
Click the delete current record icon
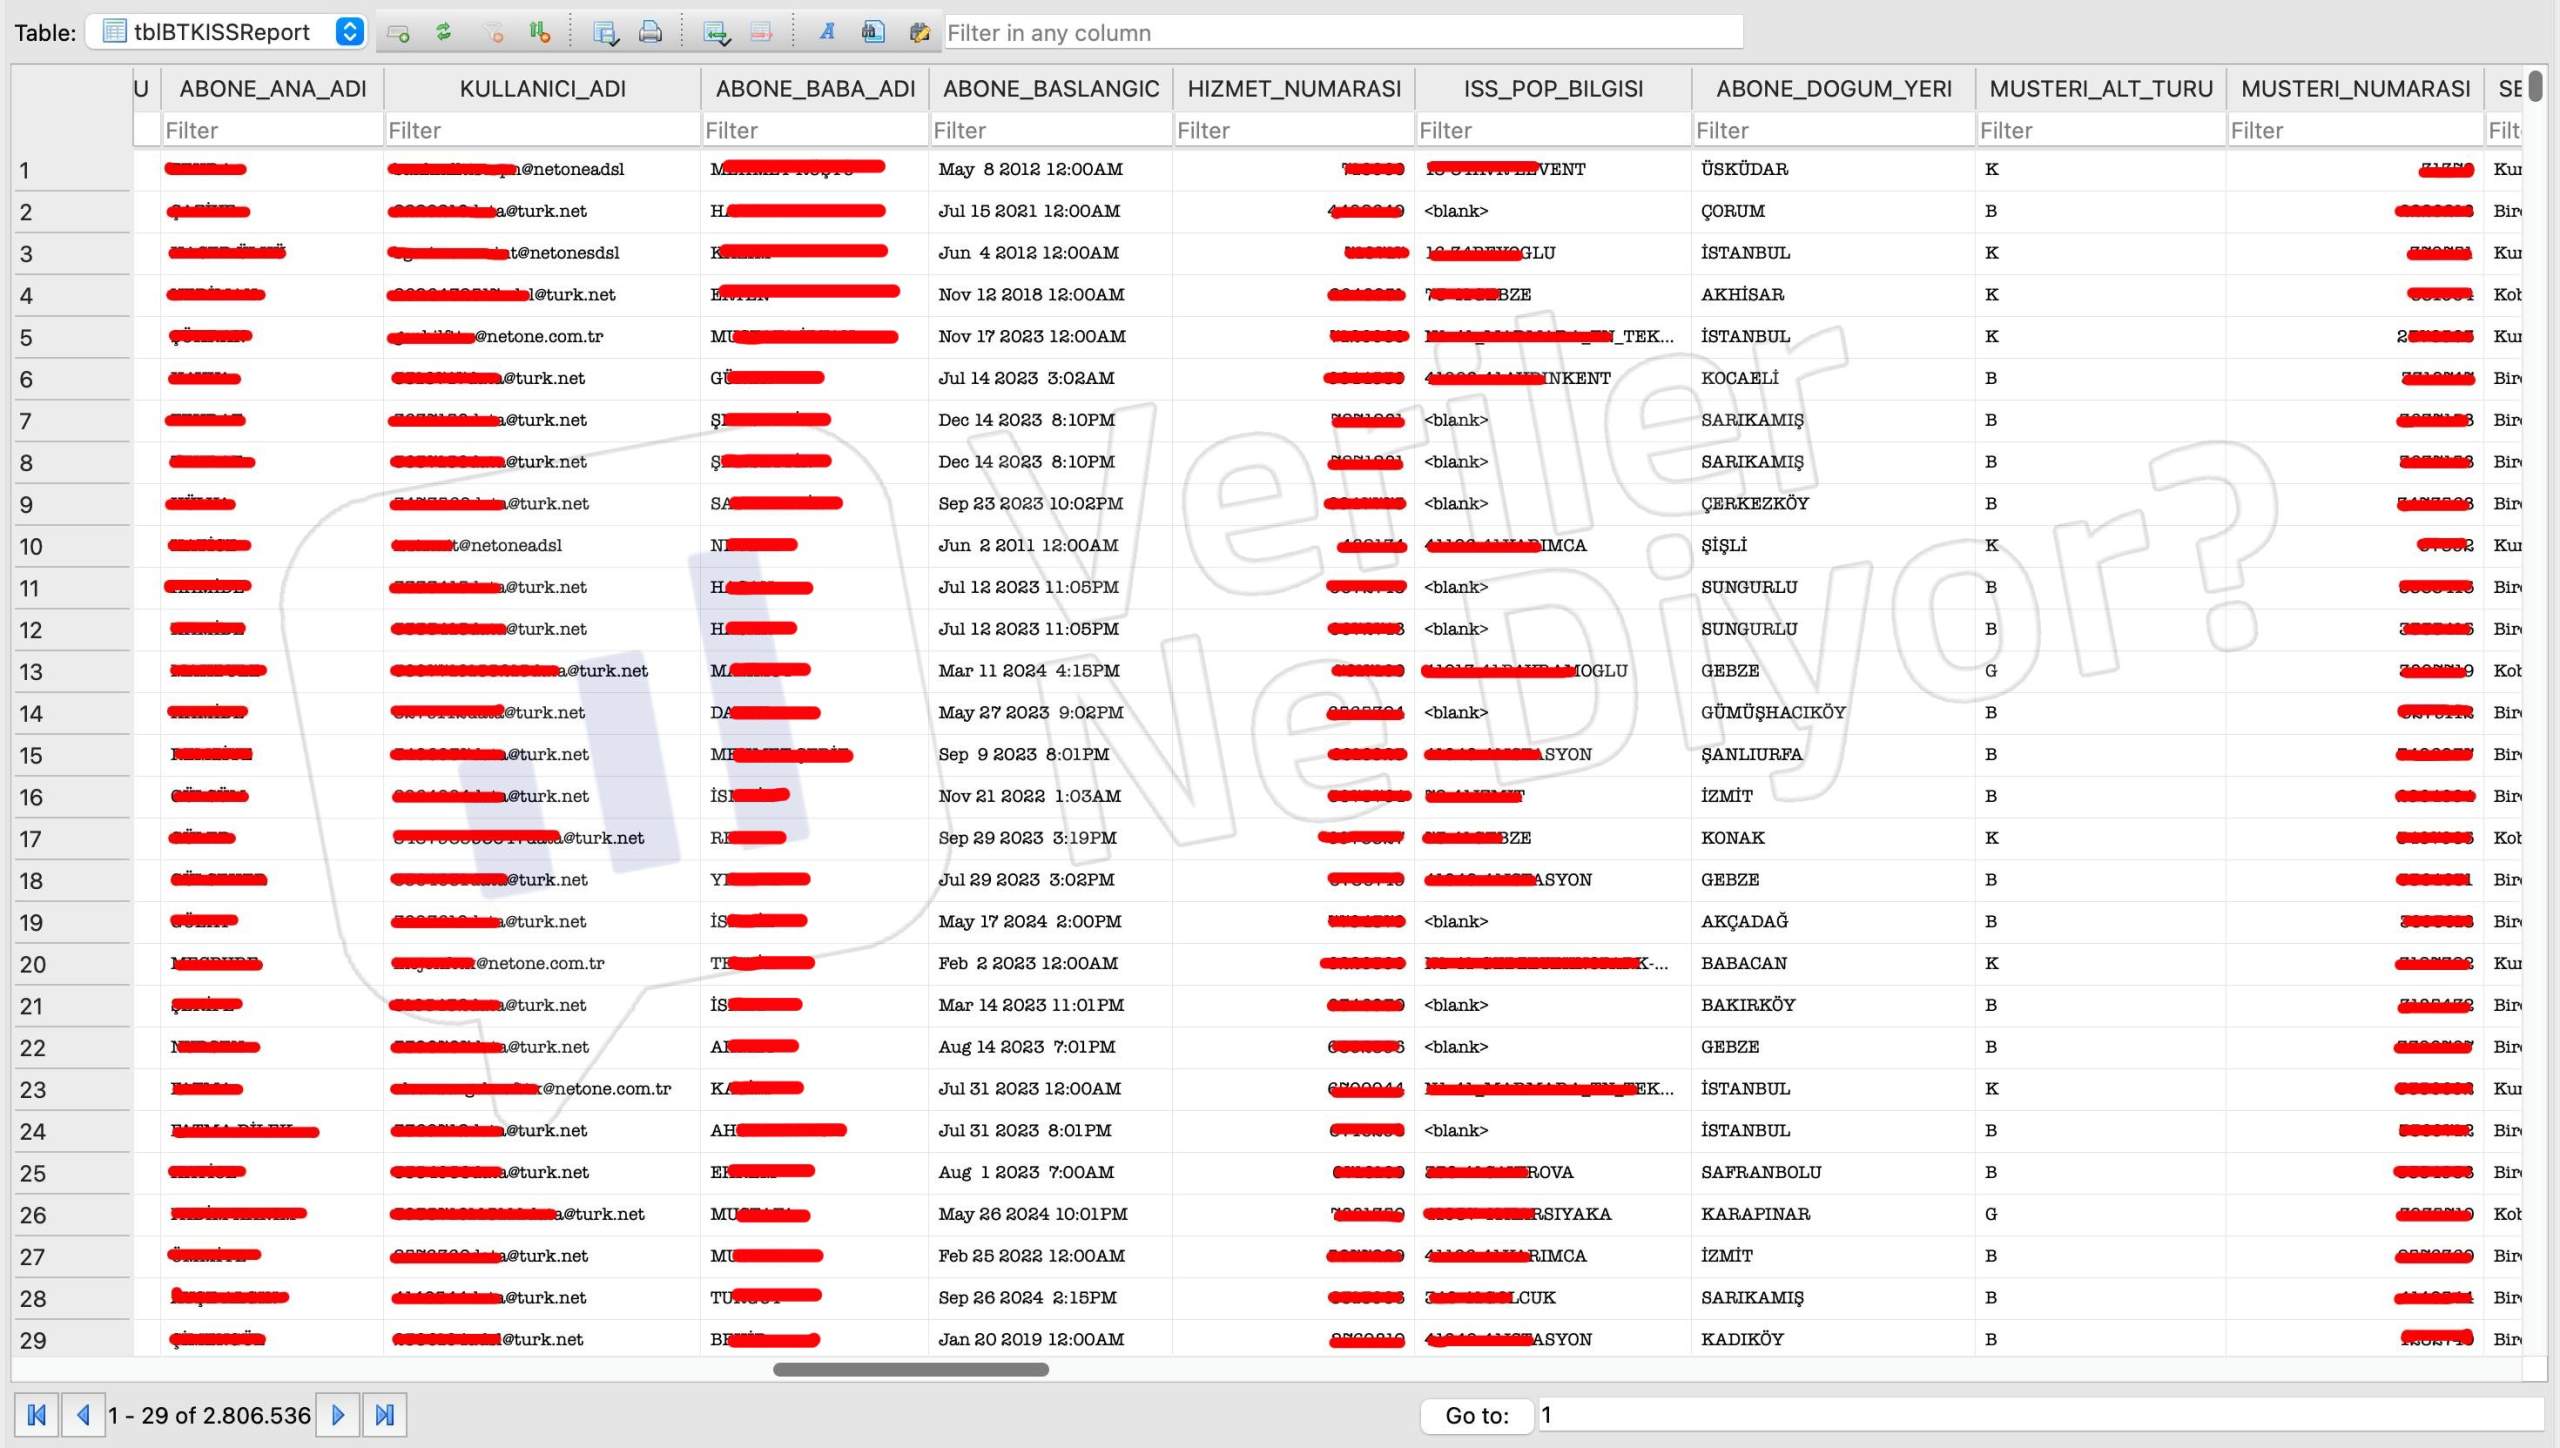click(x=761, y=32)
